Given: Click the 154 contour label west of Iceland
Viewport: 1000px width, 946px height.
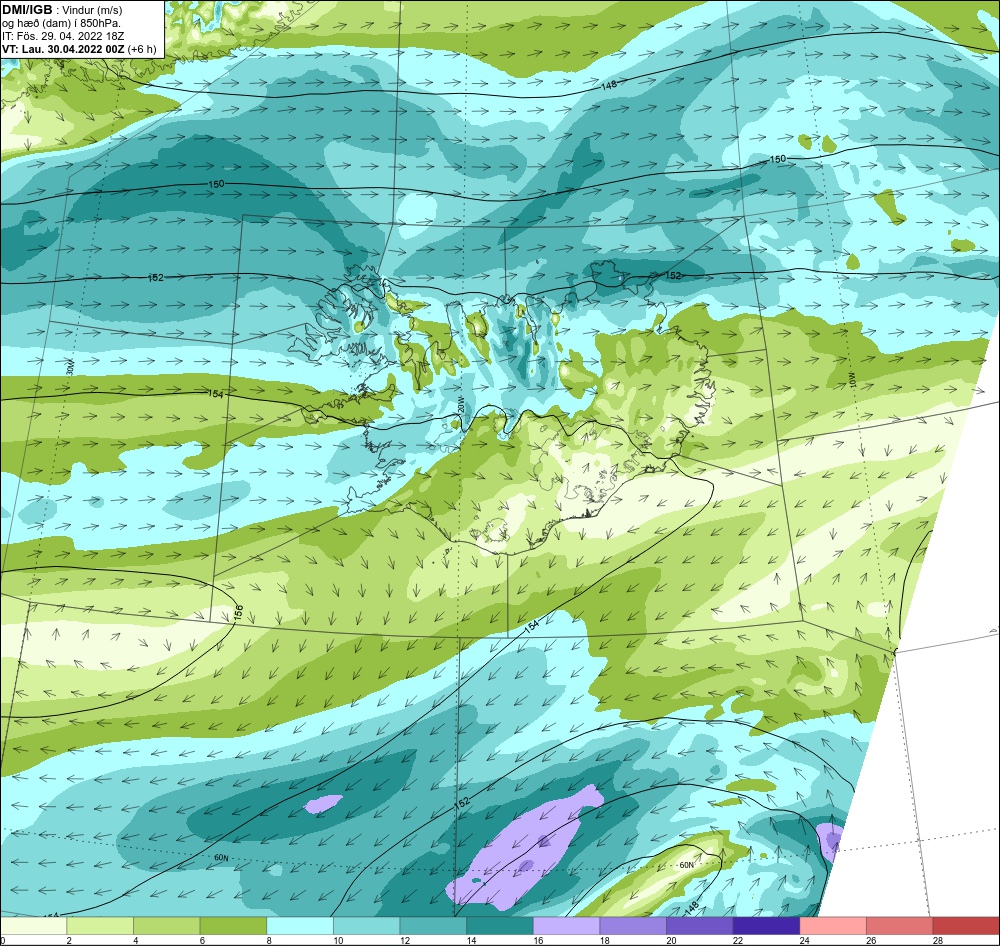Looking at the screenshot, I should [216, 394].
